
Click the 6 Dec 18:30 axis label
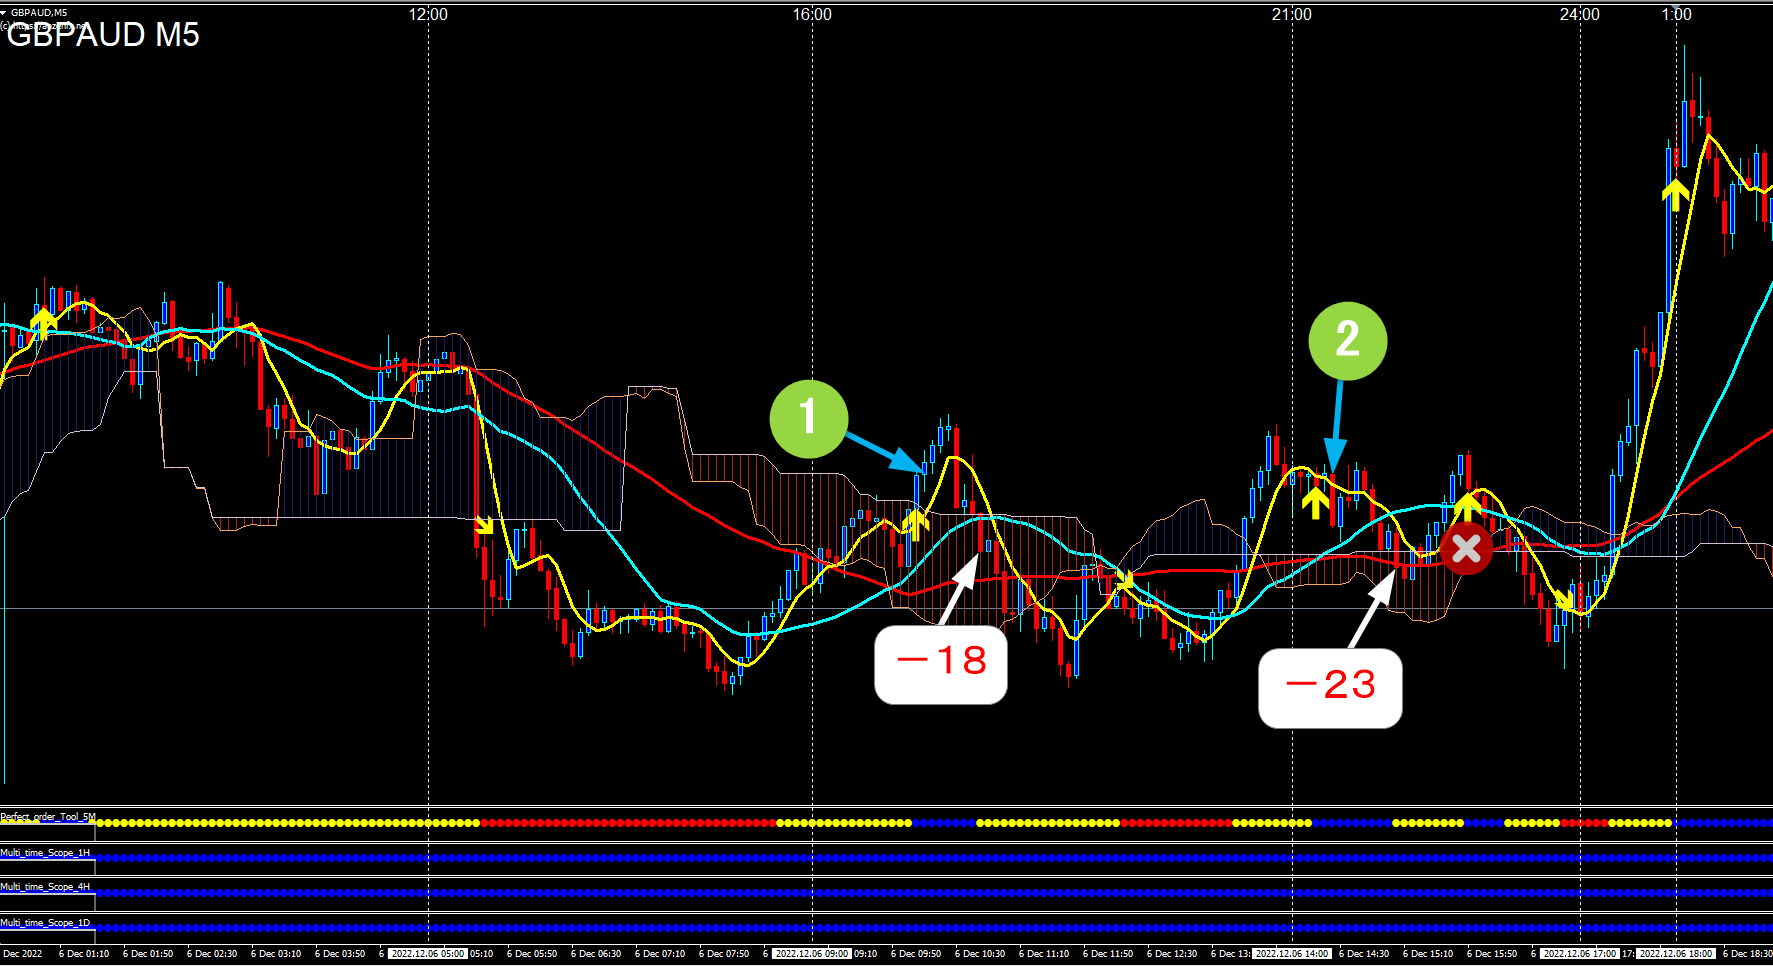pos(1748,954)
